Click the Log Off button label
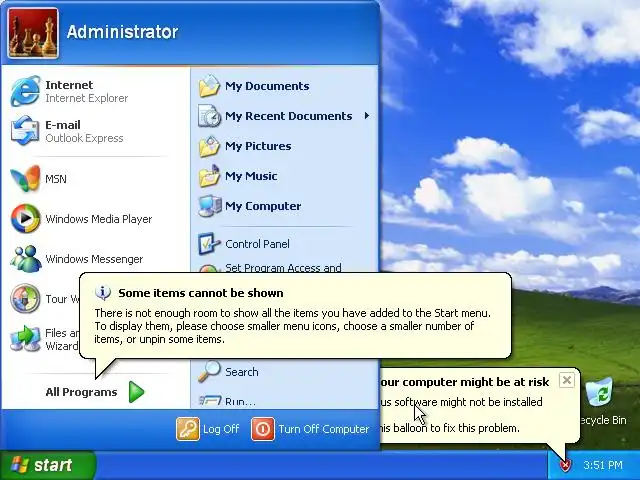Viewport: 640px width, 480px height. point(221,429)
